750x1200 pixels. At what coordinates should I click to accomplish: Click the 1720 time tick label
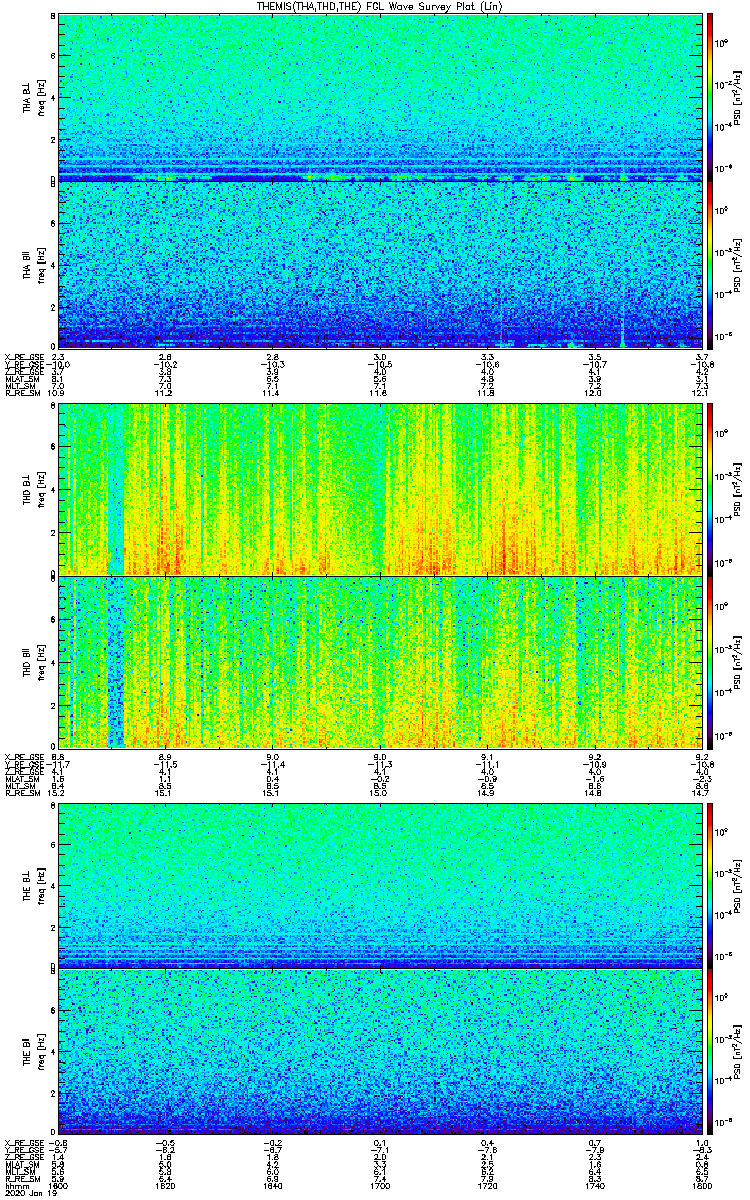click(487, 1187)
